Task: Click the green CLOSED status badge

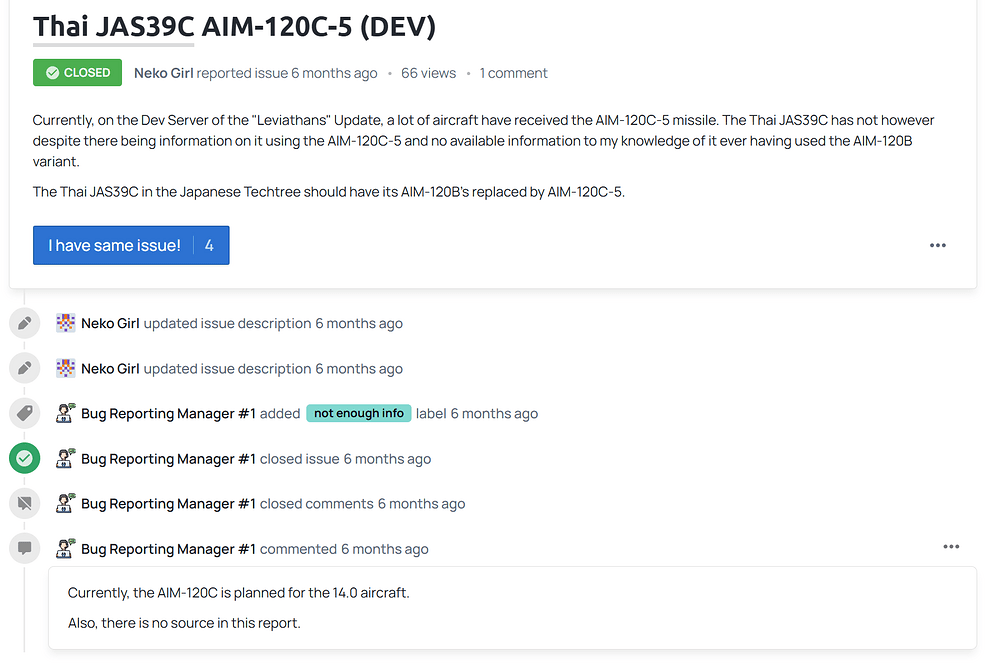Action: (77, 73)
